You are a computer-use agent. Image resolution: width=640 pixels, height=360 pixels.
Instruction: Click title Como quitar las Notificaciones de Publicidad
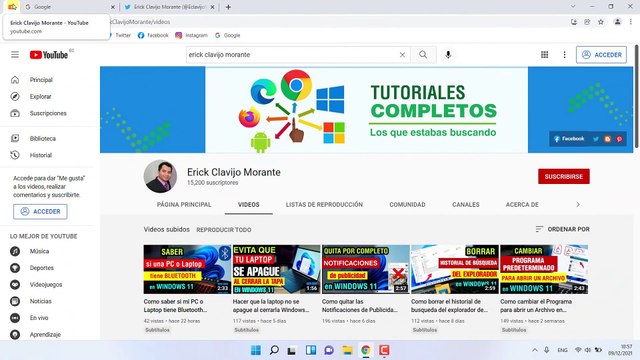(360, 306)
